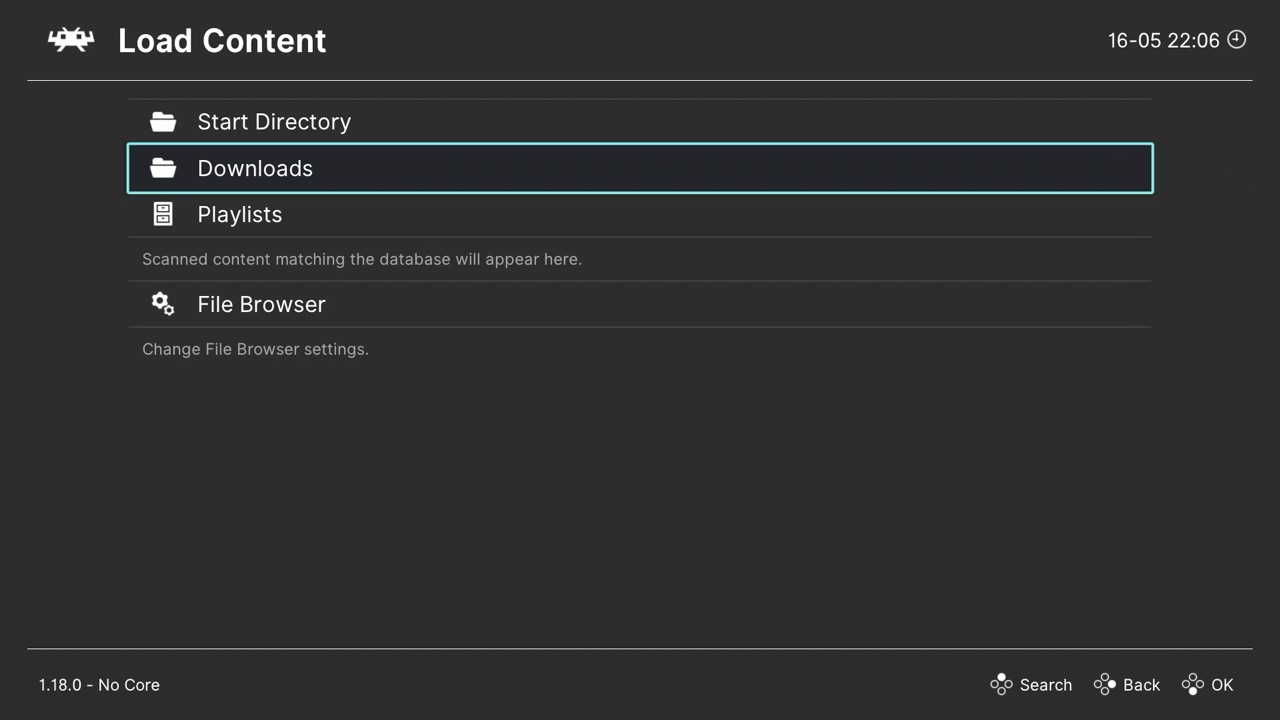The image size is (1280, 720).
Task: Open the Start Directory entry
Action: (274, 121)
